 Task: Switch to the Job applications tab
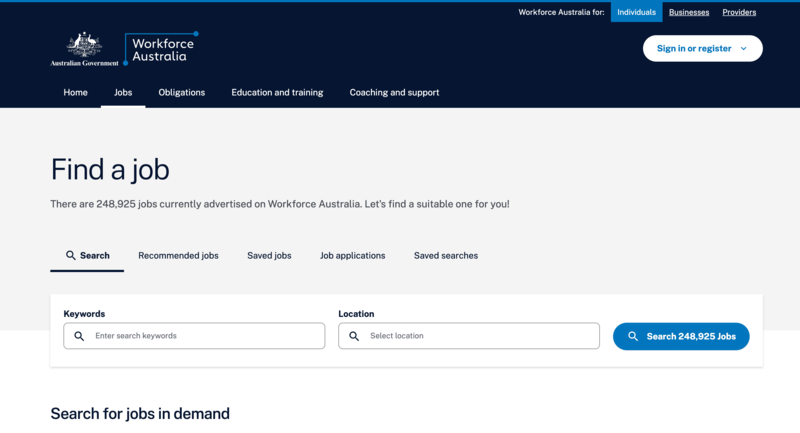point(353,256)
